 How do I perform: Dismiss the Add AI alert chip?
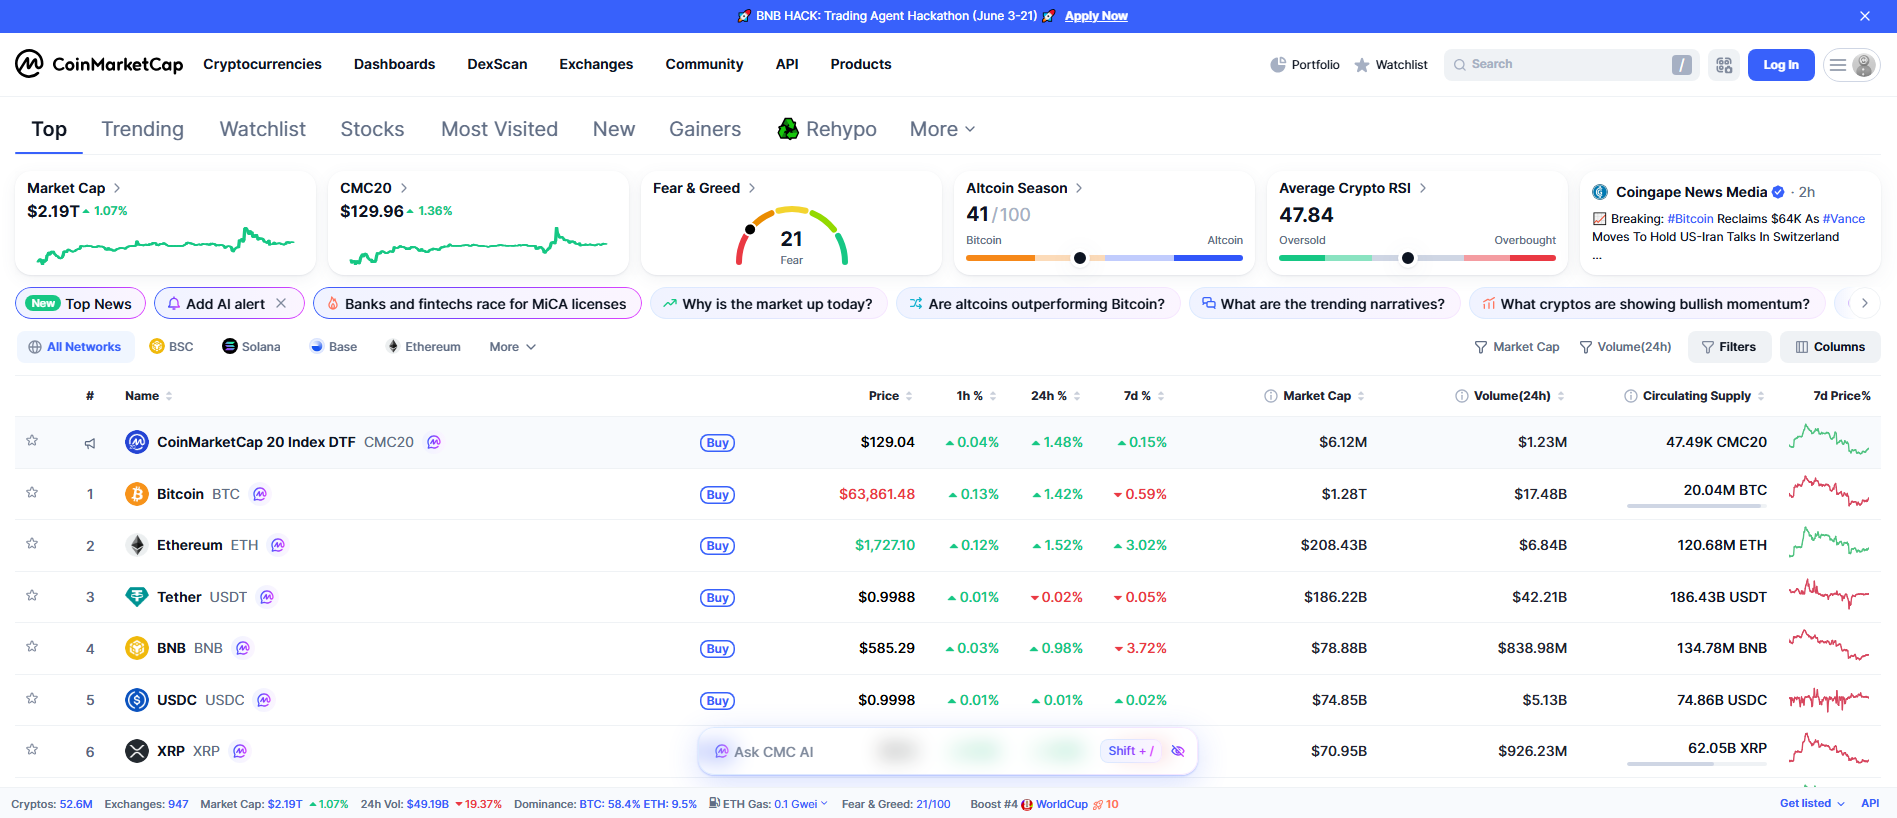click(281, 303)
